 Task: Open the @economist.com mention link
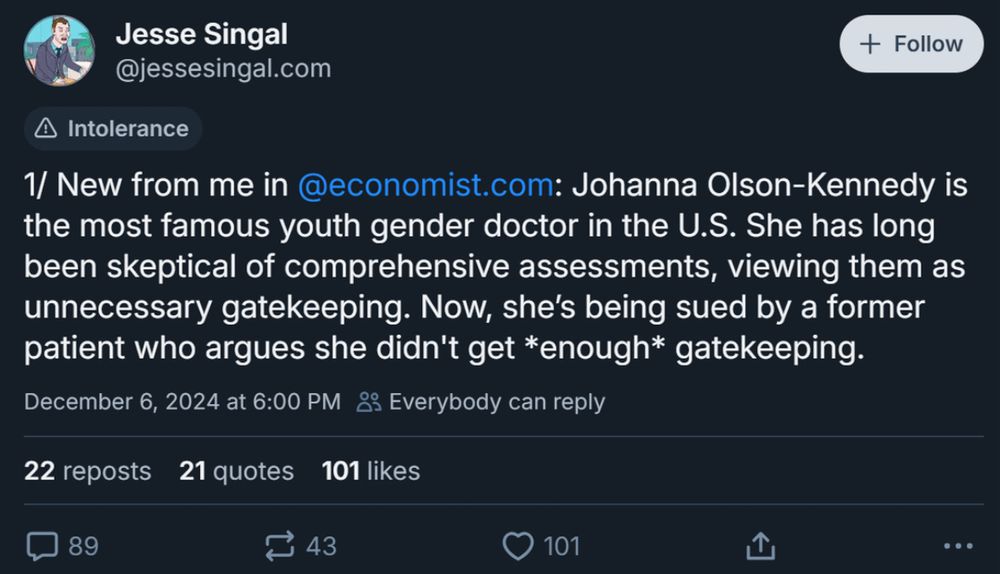click(425, 186)
